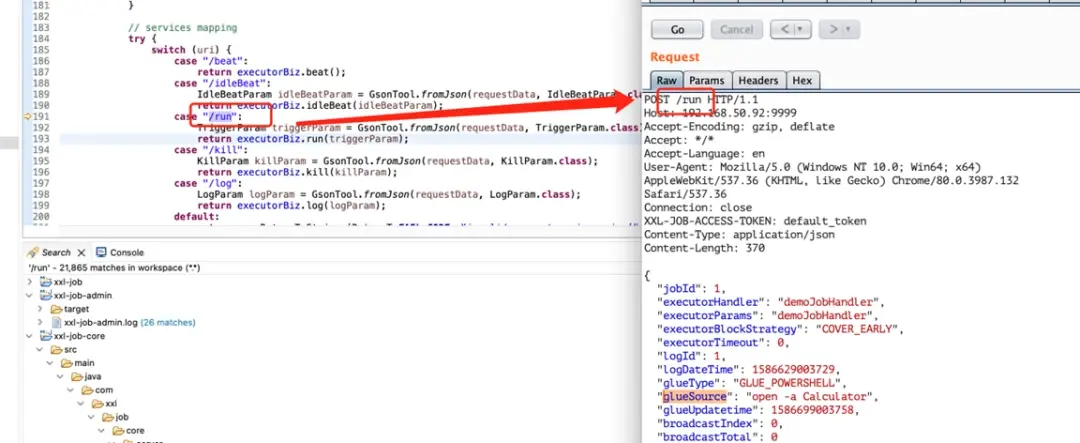Click the java folder icon

pyautogui.click(x=77, y=376)
